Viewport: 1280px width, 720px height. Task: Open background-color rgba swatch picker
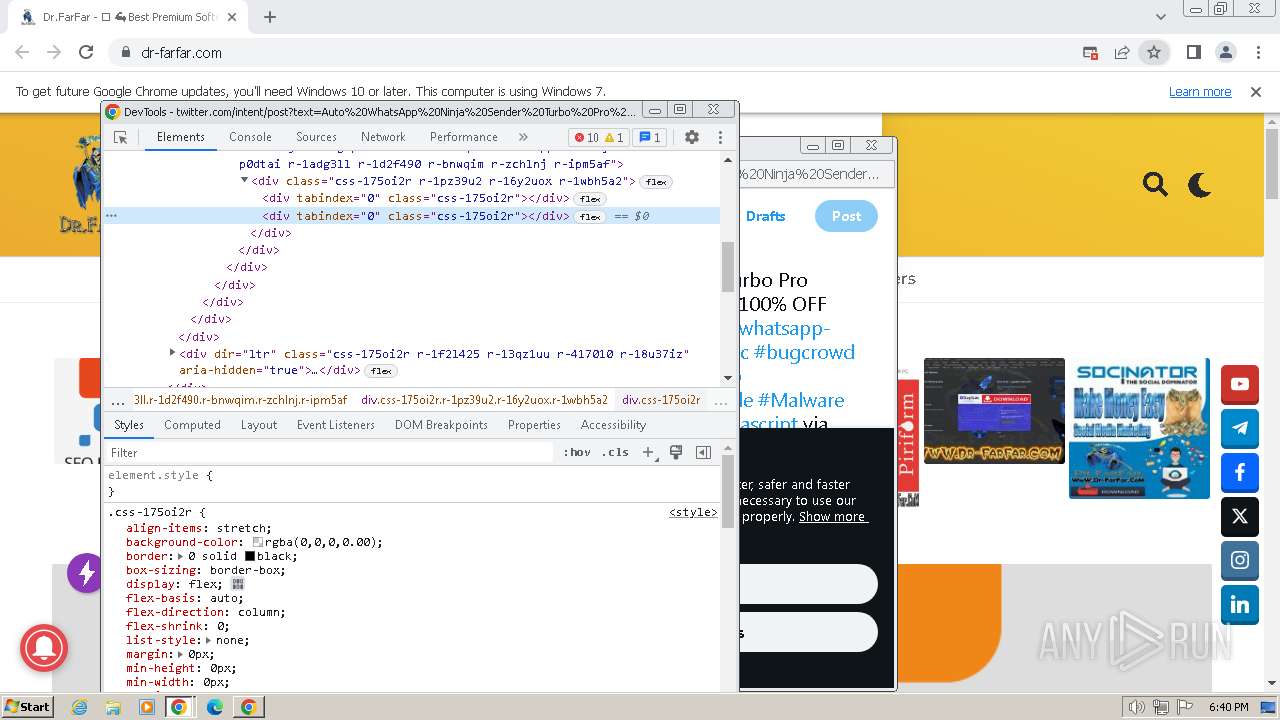point(258,542)
